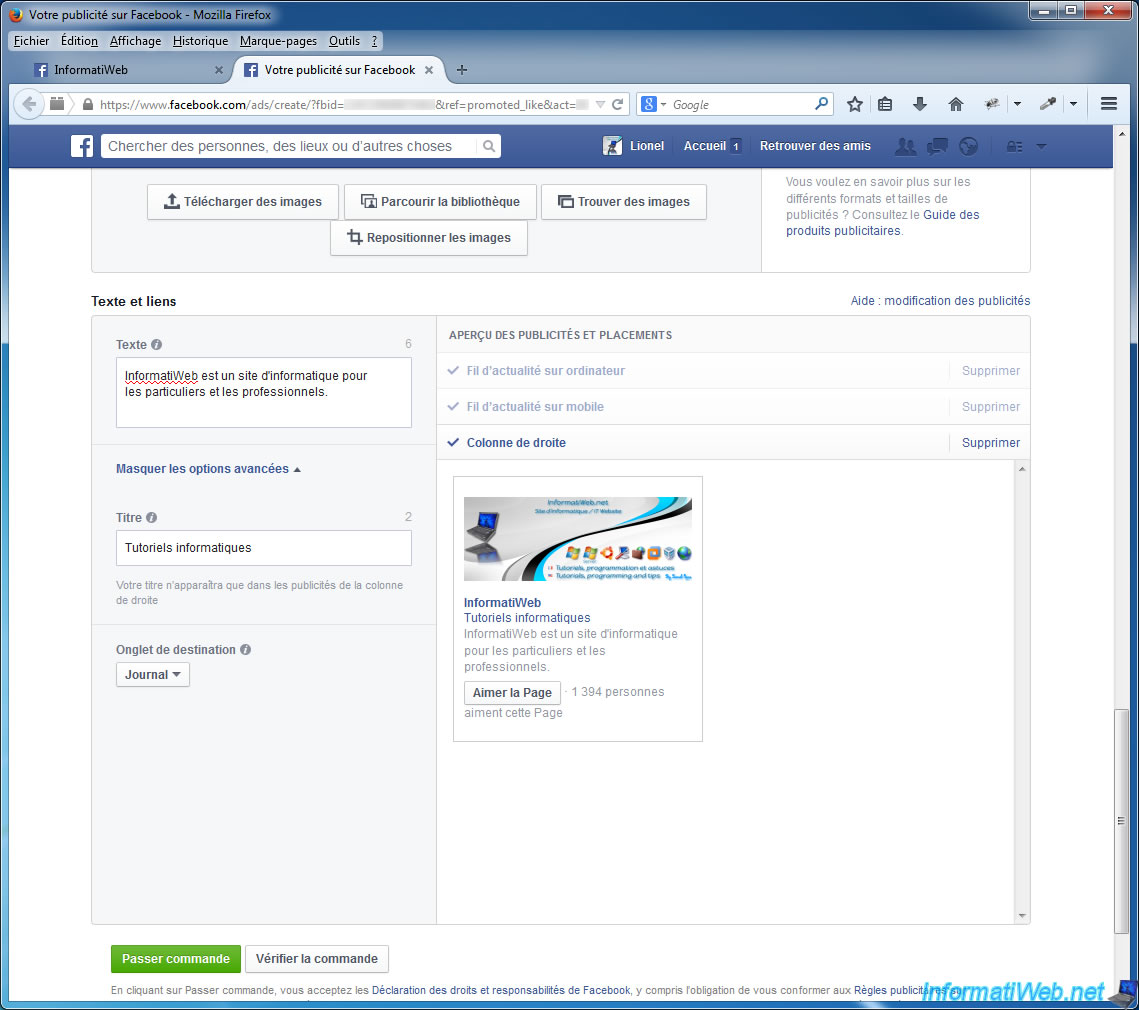Close the Votre publicité sur Facebook tab

(429, 70)
